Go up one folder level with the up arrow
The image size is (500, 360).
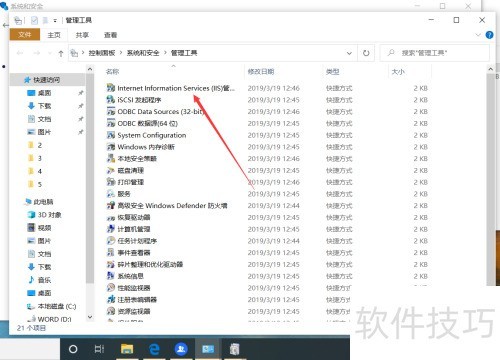[61, 53]
